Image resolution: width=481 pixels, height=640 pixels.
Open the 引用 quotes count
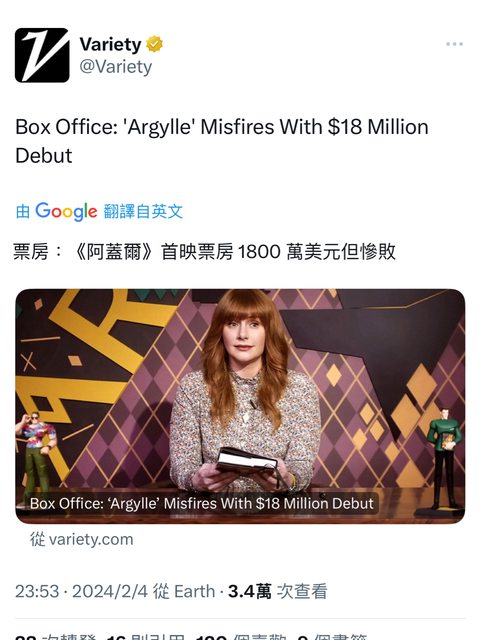pos(146,637)
